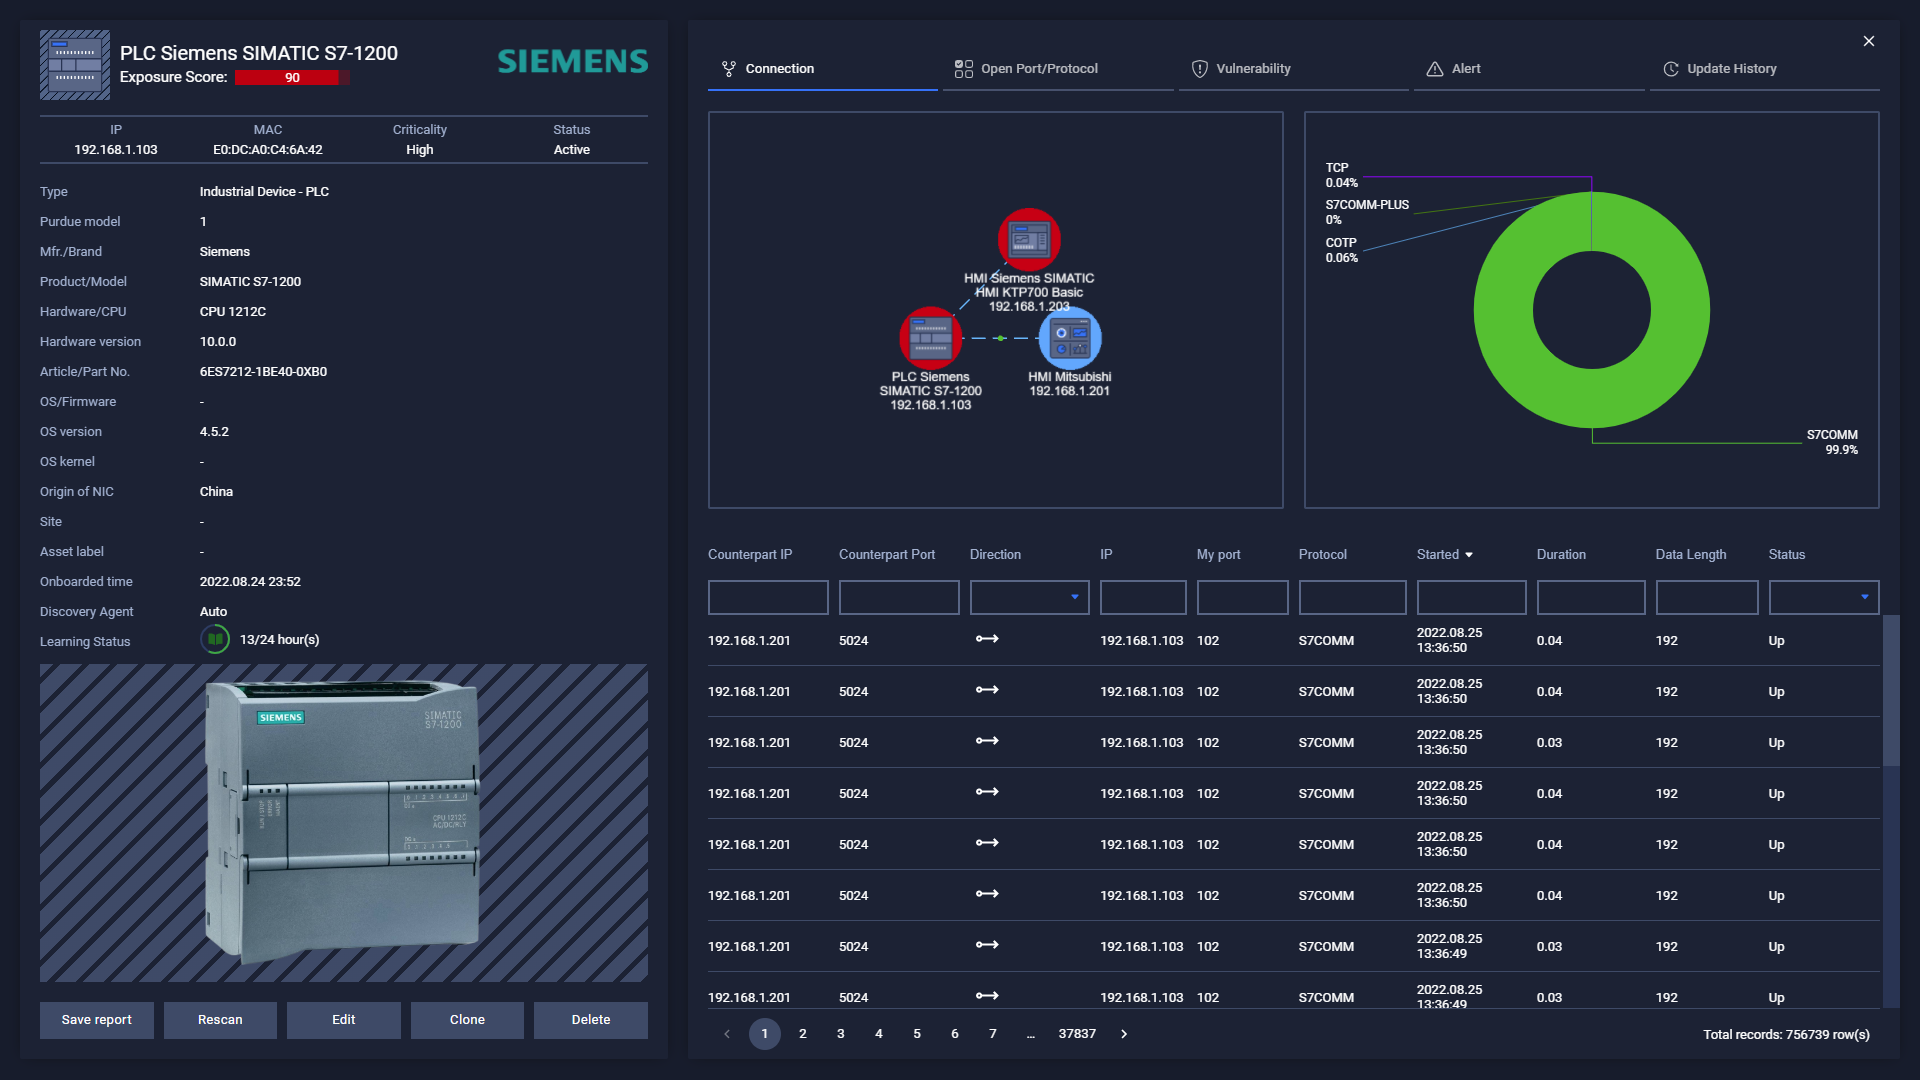Click the Save report button
The image size is (1920, 1080).
(x=97, y=1020)
